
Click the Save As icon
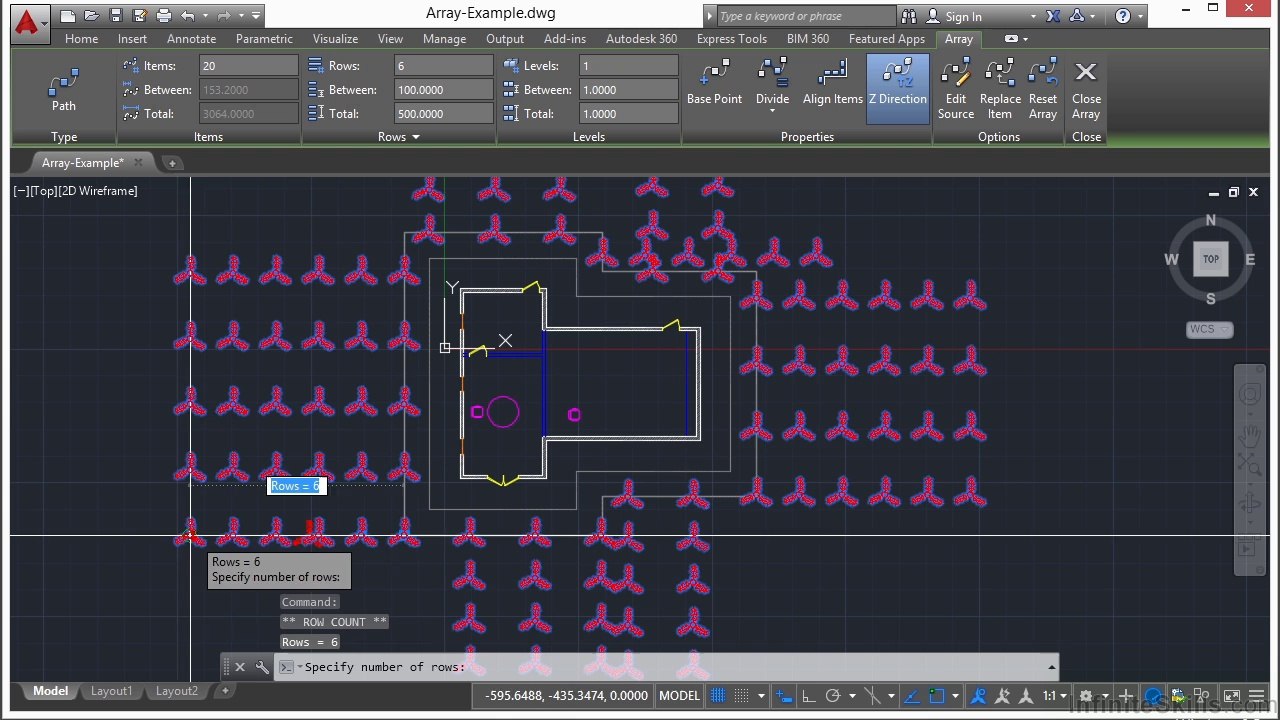pos(139,16)
